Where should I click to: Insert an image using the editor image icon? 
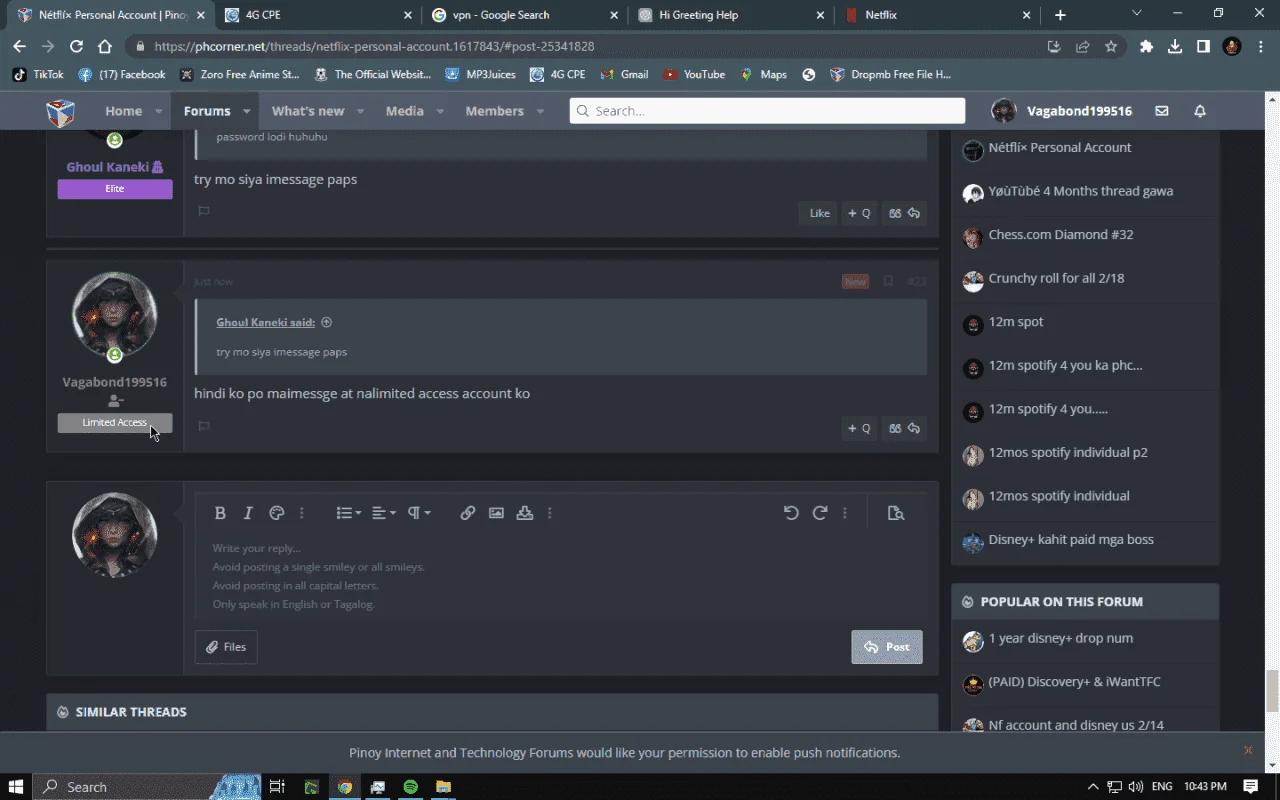[x=496, y=513]
